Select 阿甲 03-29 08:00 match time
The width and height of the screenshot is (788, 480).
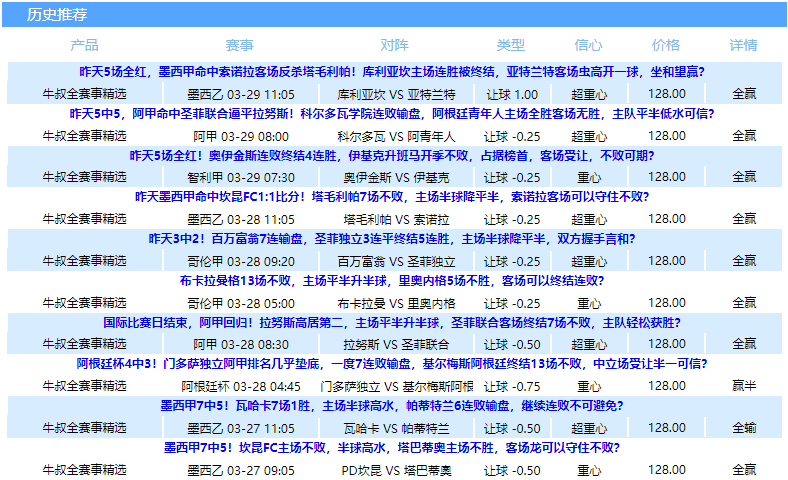(241, 136)
